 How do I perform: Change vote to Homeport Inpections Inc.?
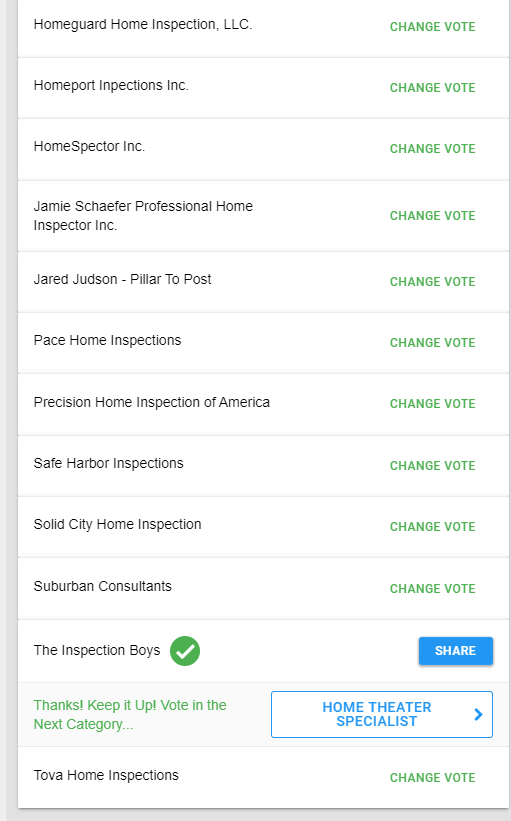[x=432, y=87]
